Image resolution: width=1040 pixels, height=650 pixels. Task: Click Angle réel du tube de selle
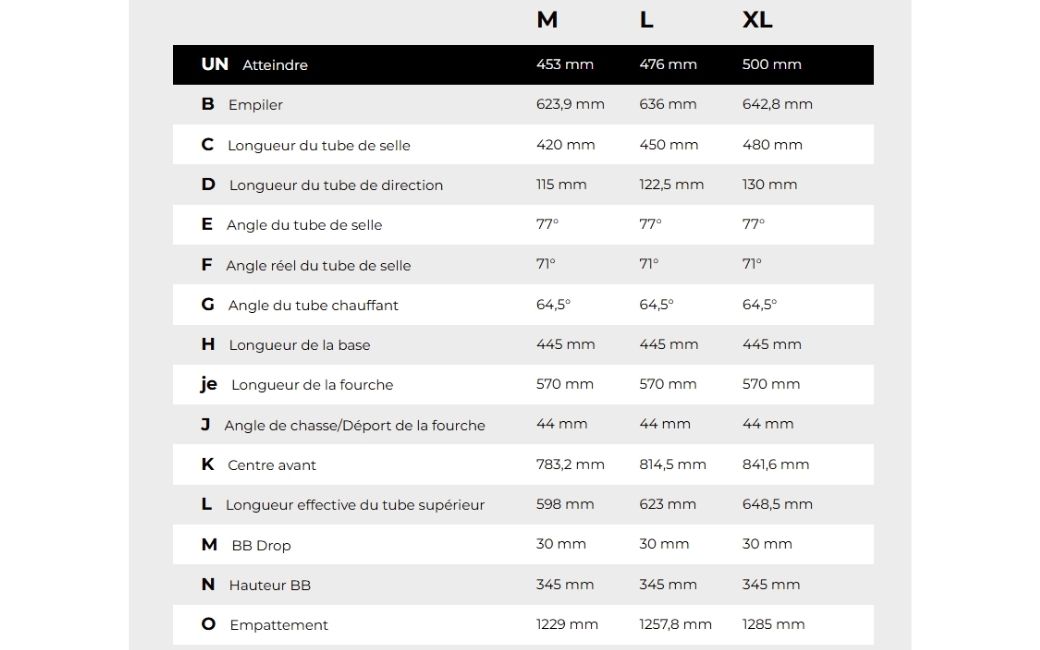(x=318, y=265)
